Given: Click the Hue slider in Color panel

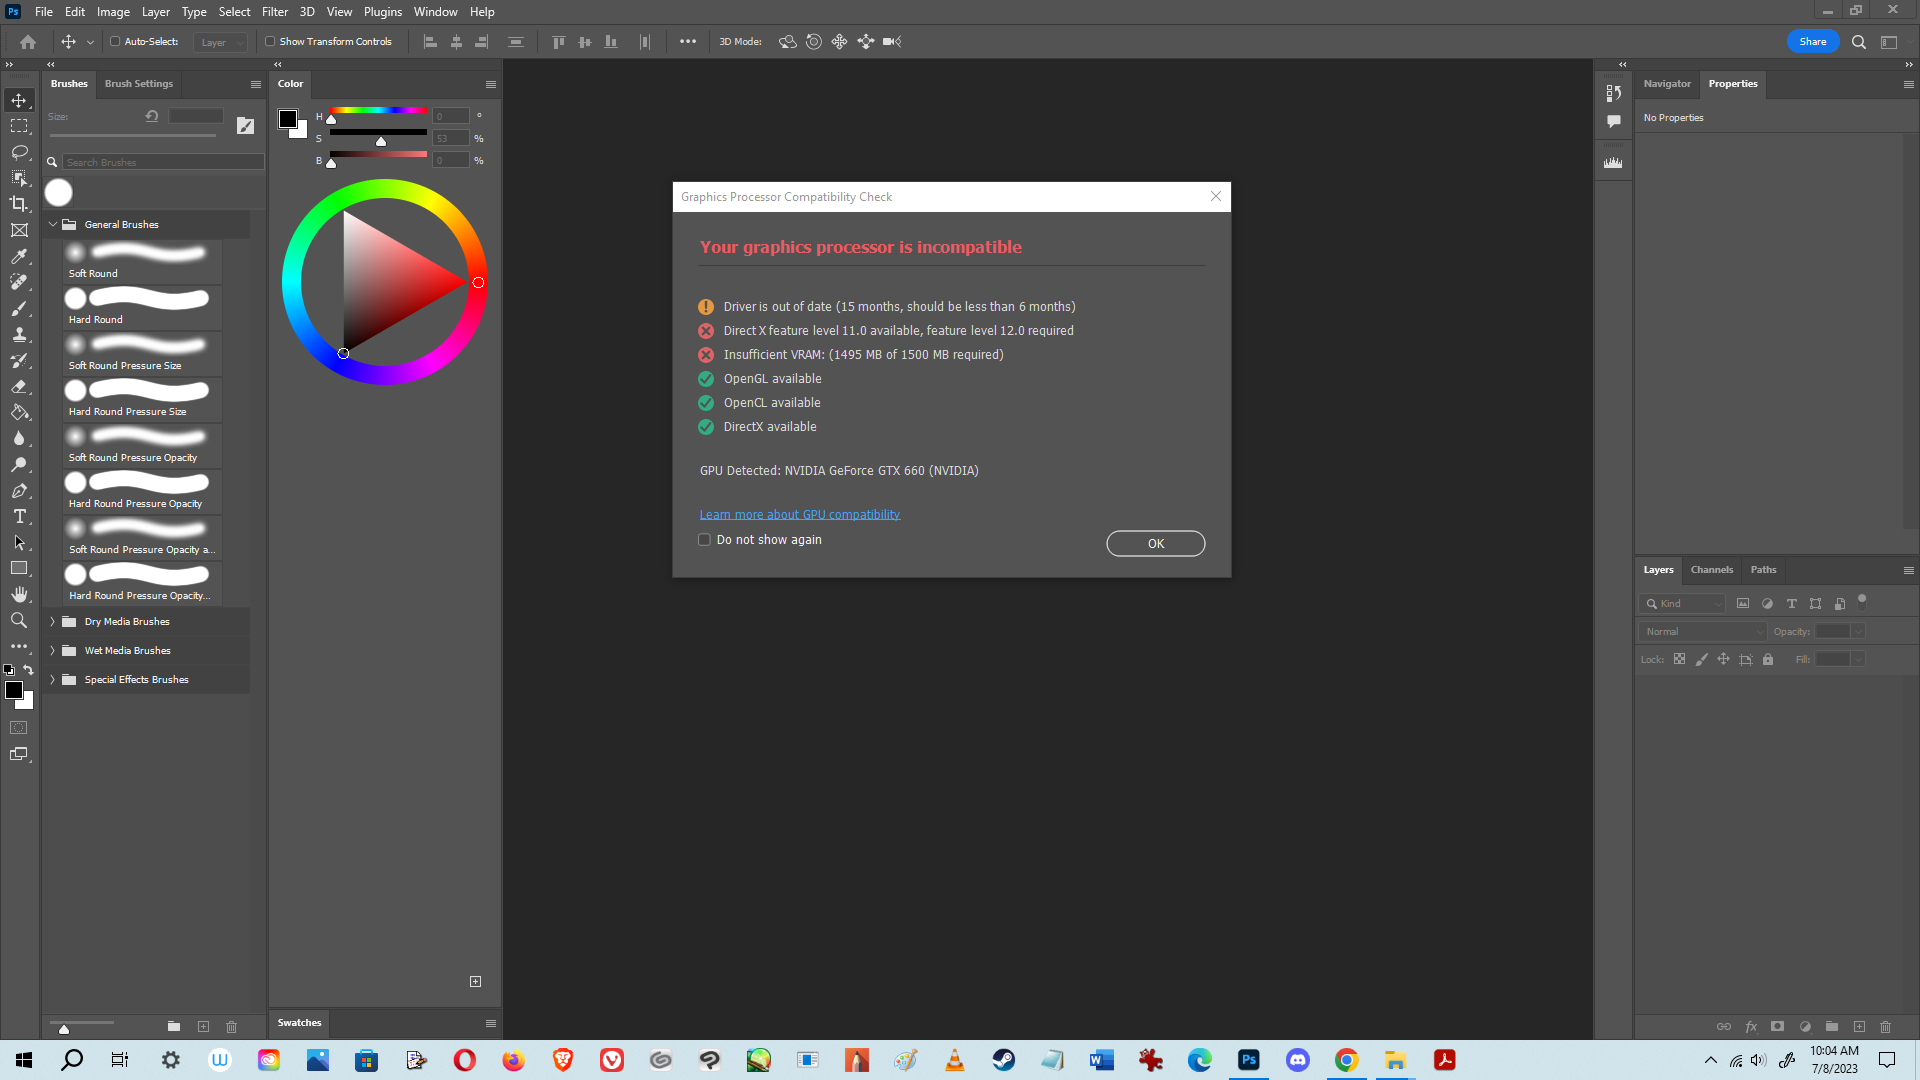Looking at the screenshot, I should pos(379,111).
